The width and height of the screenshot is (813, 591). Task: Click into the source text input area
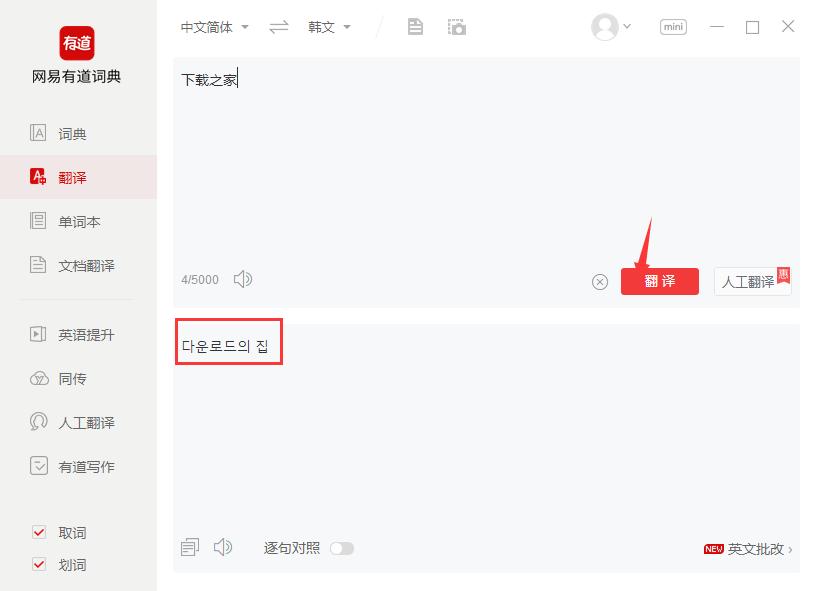coord(486,161)
